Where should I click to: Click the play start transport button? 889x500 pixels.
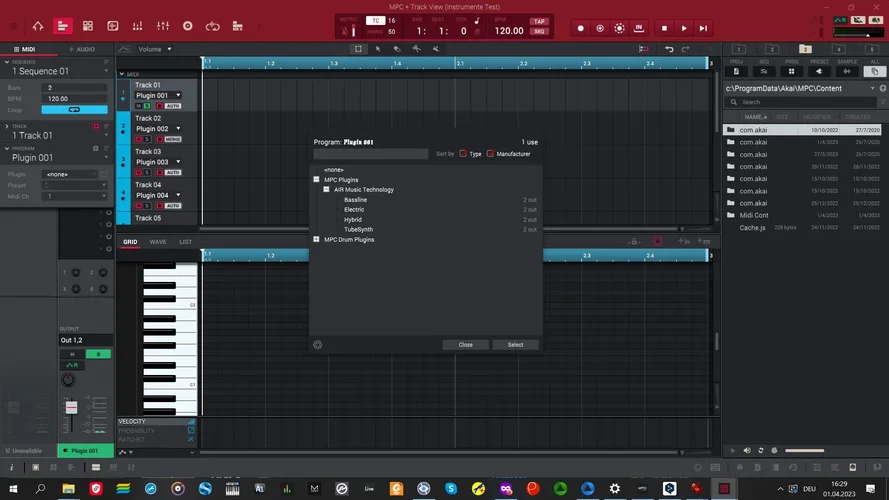(703, 28)
